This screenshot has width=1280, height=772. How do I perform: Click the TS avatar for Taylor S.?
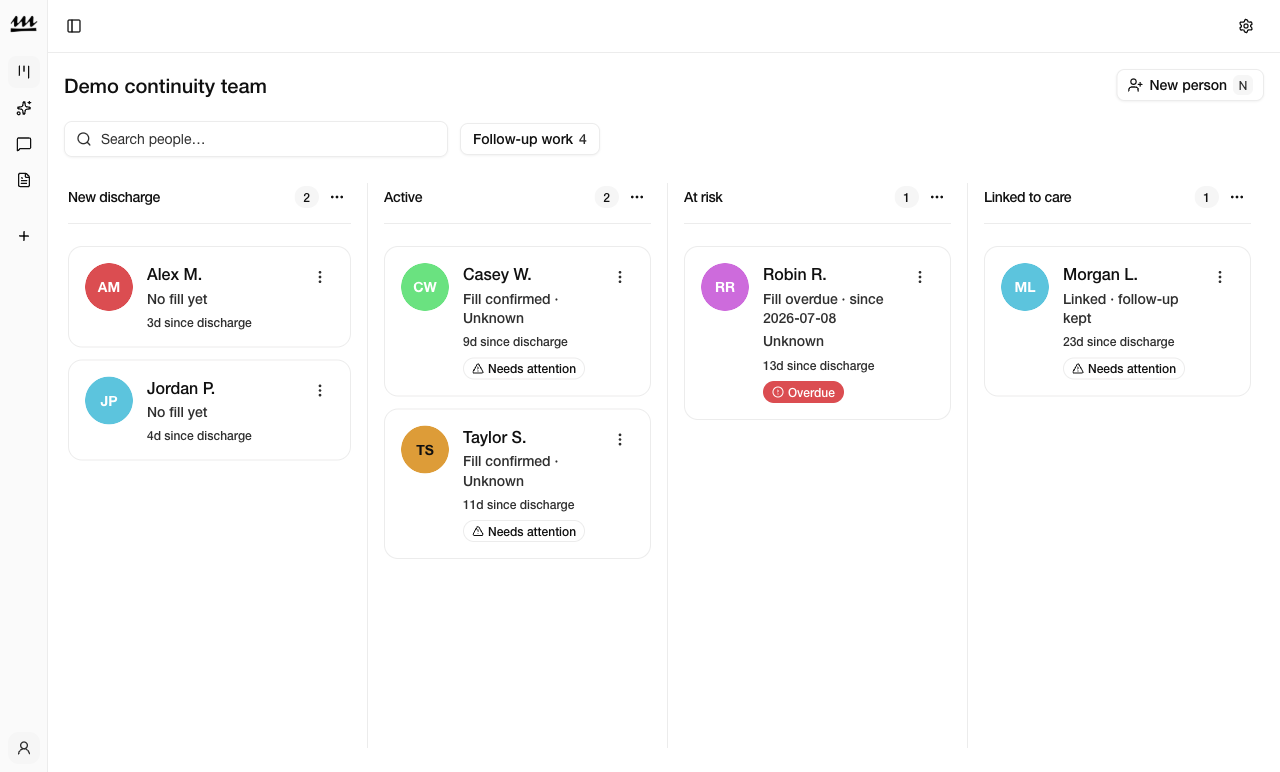click(x=425, y=450)
